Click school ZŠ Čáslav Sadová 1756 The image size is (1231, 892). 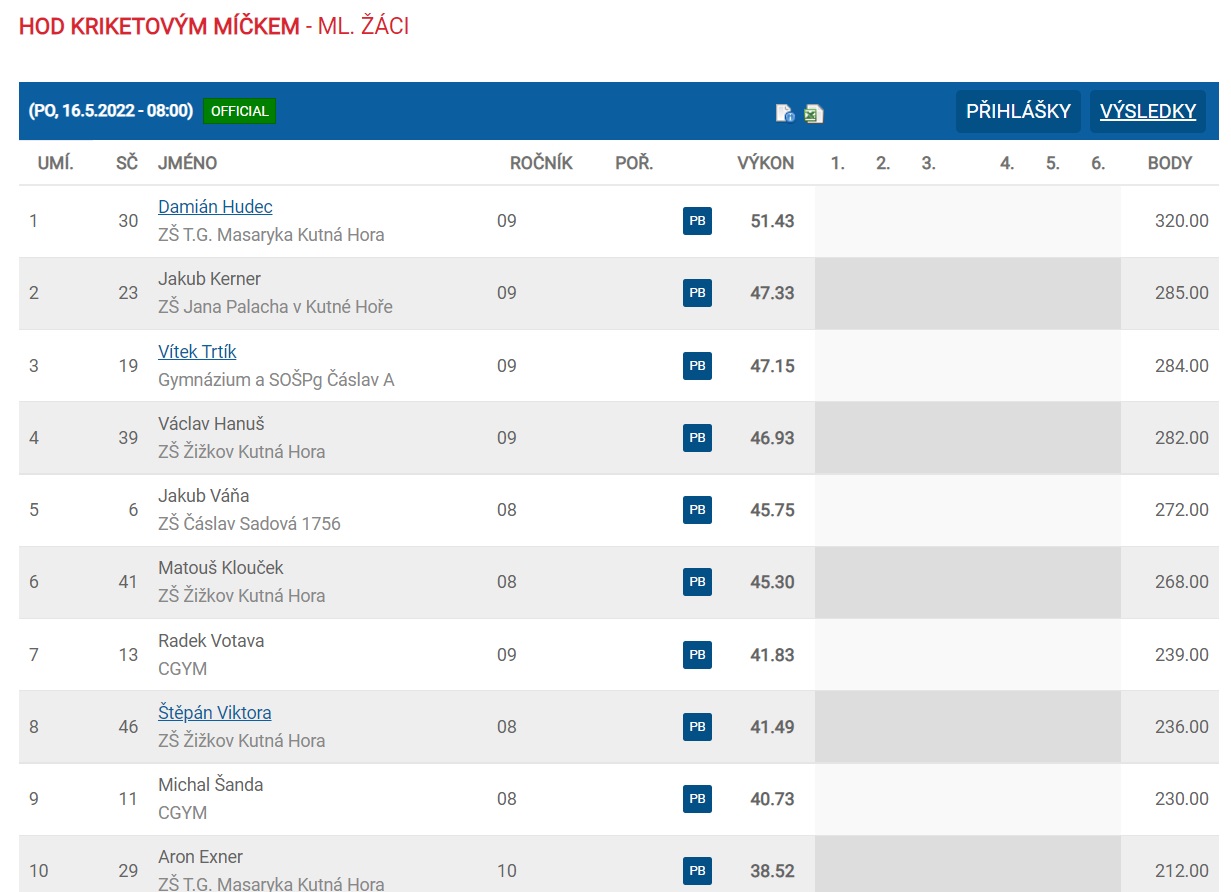pyautogui.click(x=249, y=524)
